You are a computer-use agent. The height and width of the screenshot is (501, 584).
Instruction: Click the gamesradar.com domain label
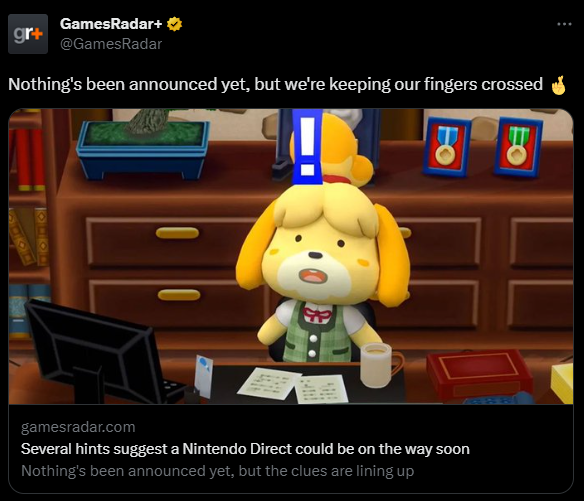tap(78, 427)
